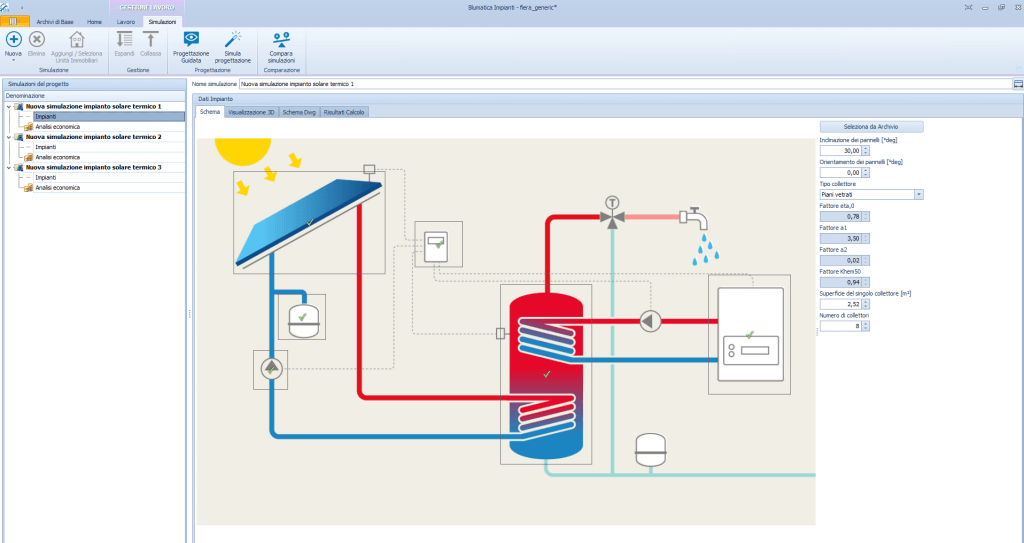Select the solar collector panel in schema

coord(309,220)
